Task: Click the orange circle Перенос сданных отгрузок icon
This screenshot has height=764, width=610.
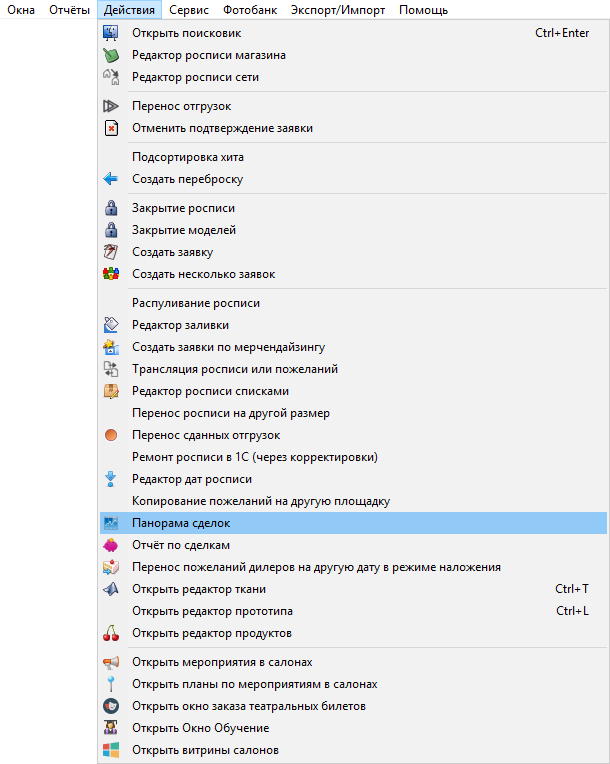Action: click(x=111, y=435)
